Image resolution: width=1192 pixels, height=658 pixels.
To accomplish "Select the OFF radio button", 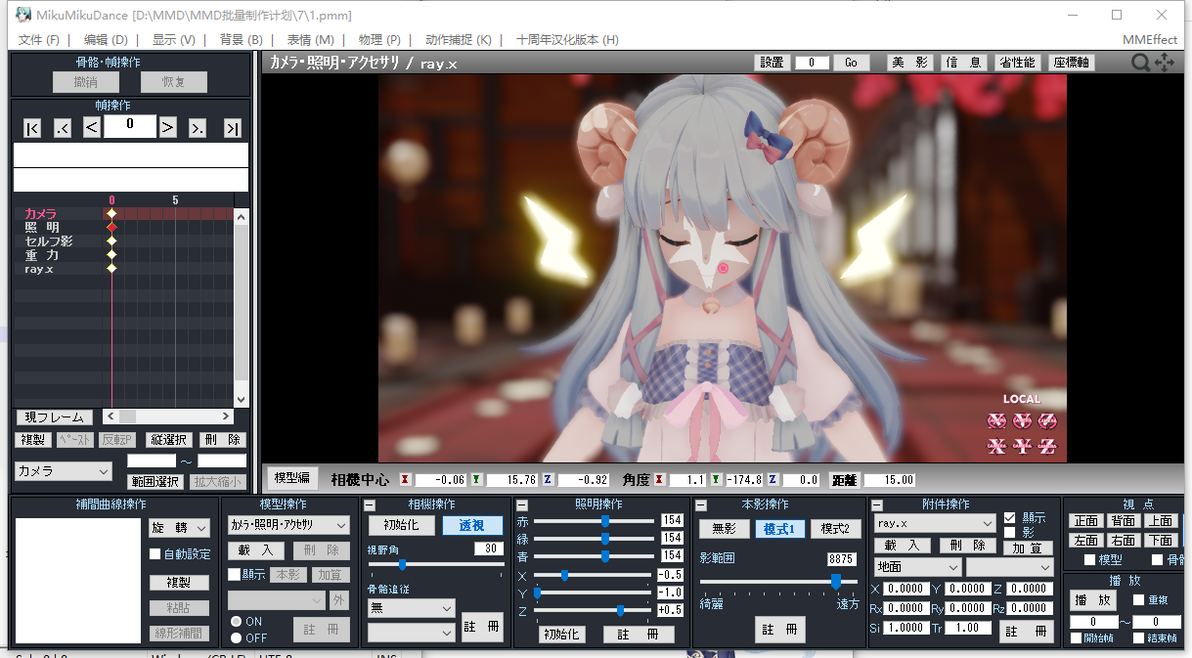I will pos(236,638).
